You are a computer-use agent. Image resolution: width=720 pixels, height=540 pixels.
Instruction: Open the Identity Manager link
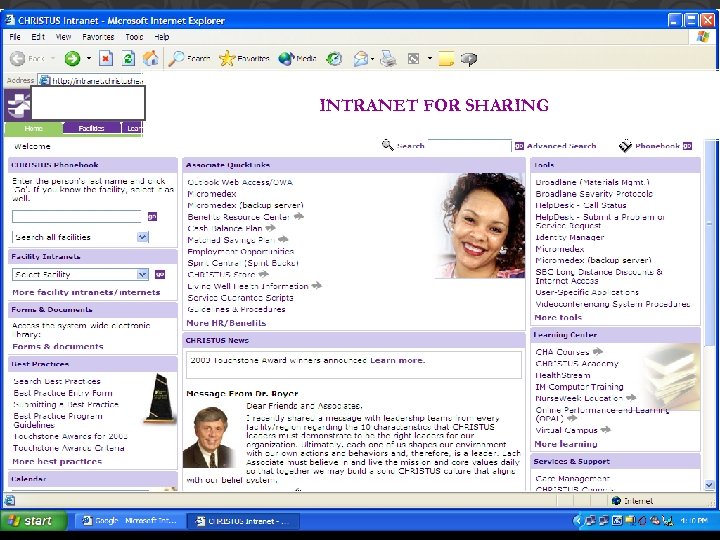pyautogui.click(x=570, y=237)
